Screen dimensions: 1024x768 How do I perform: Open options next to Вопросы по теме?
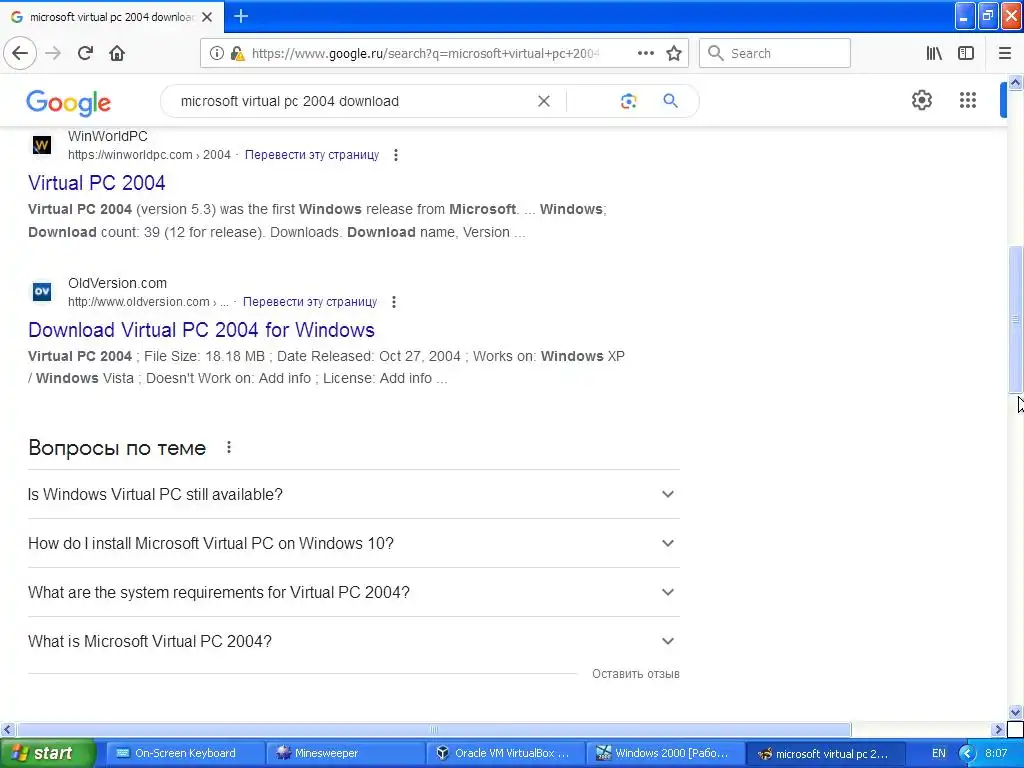(x=229, y=447)
